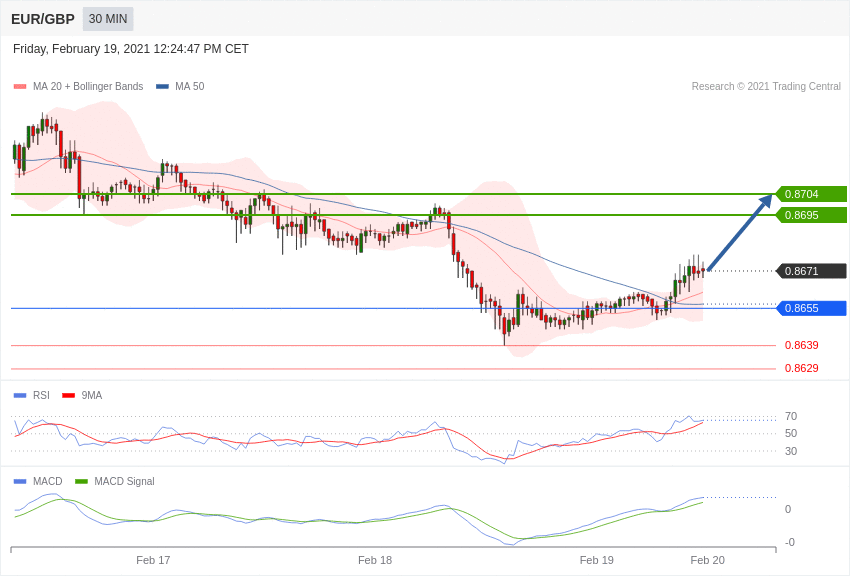Screen dimensions: 850x576
Task: Click the blue pivot price tag 0.8655
Action: click(x=812, y=308)
